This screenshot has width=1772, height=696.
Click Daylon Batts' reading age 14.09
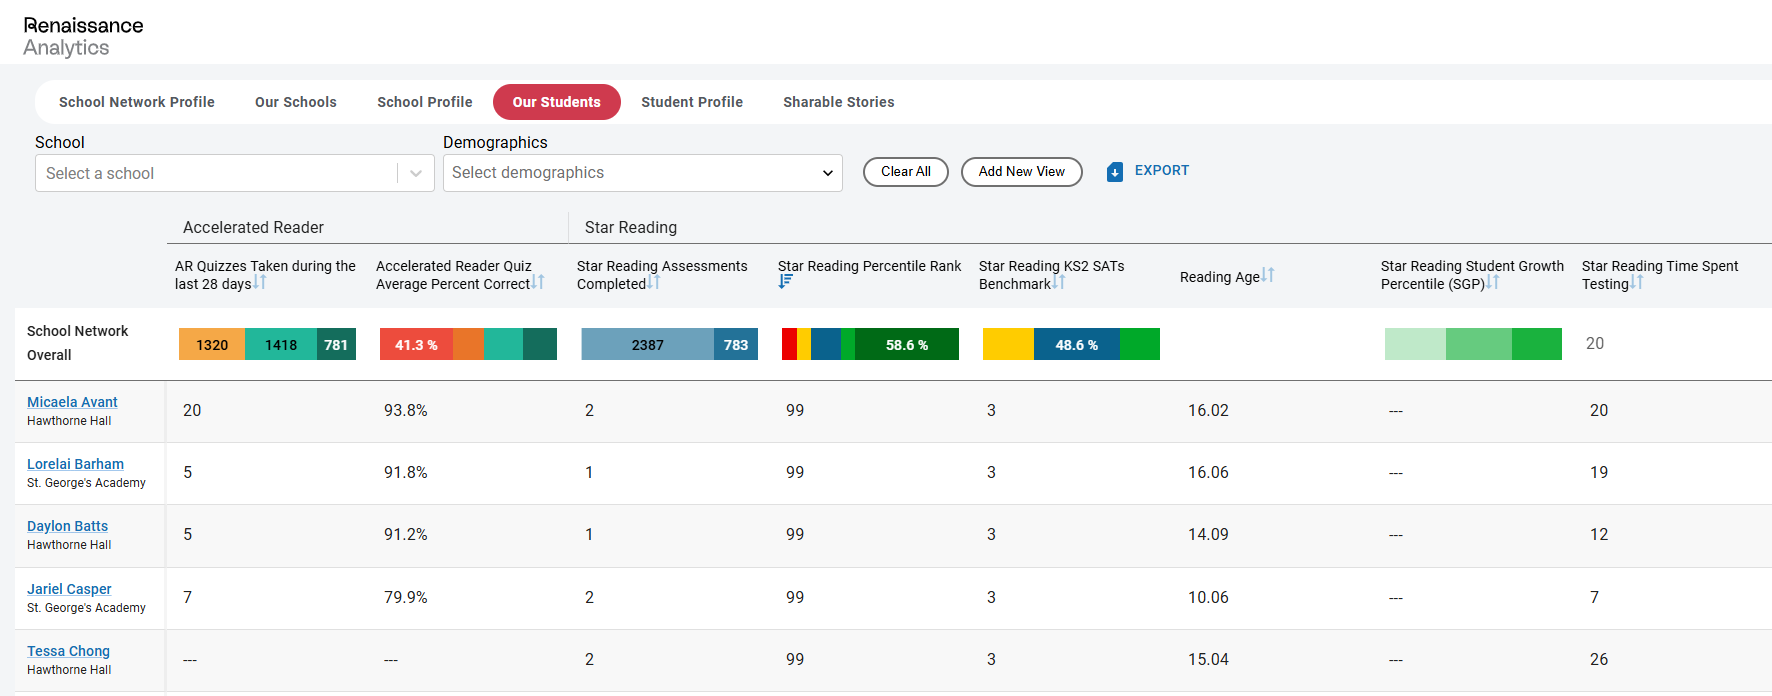tap(1208, 534)
